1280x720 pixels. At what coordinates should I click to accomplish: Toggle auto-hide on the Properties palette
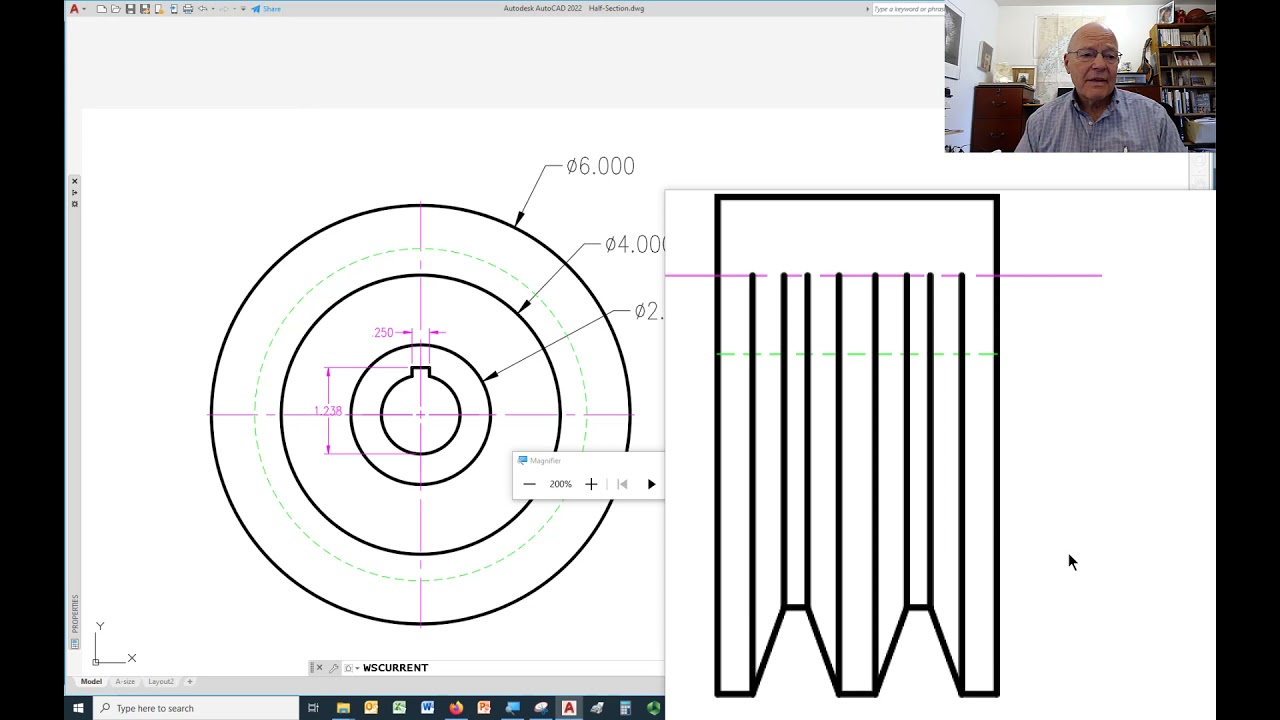(x=74, y=192)
